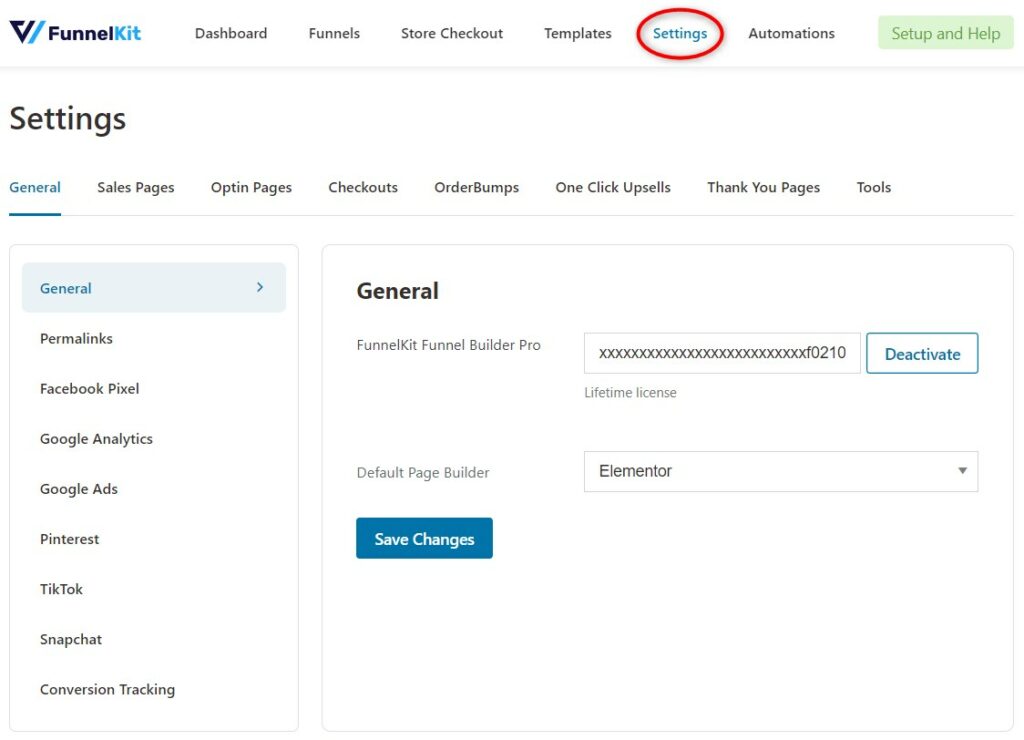The image size is (1024, 740).
Task: Open TikTok settings in sidebar
Action: click(61, 589)
